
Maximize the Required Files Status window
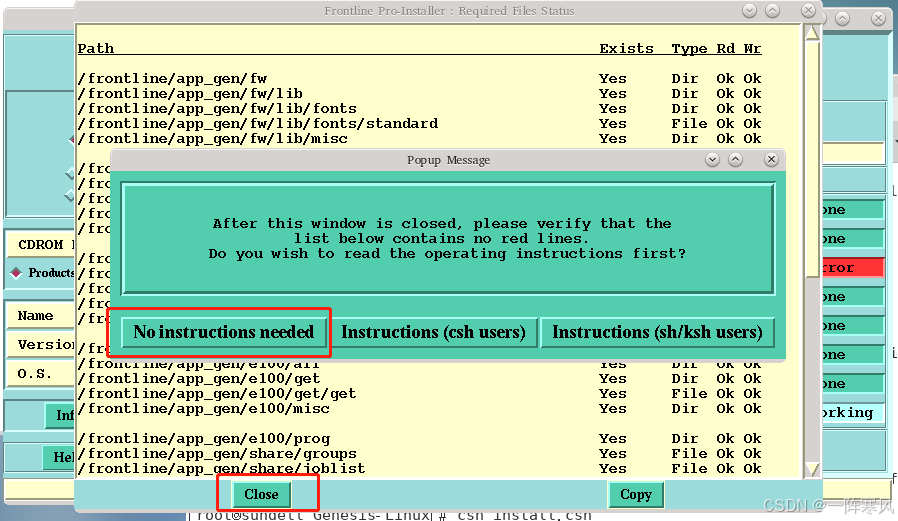[x=773, y=11]
